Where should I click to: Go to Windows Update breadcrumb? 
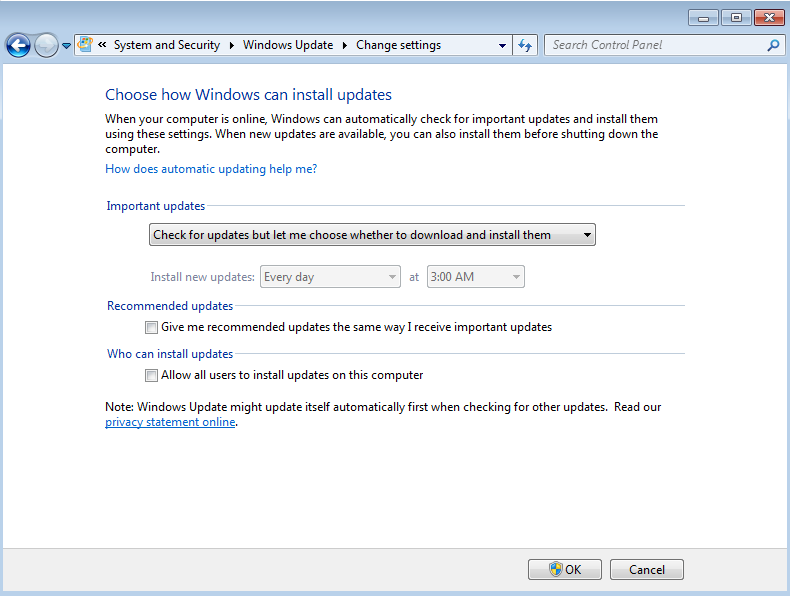point(288,45)
